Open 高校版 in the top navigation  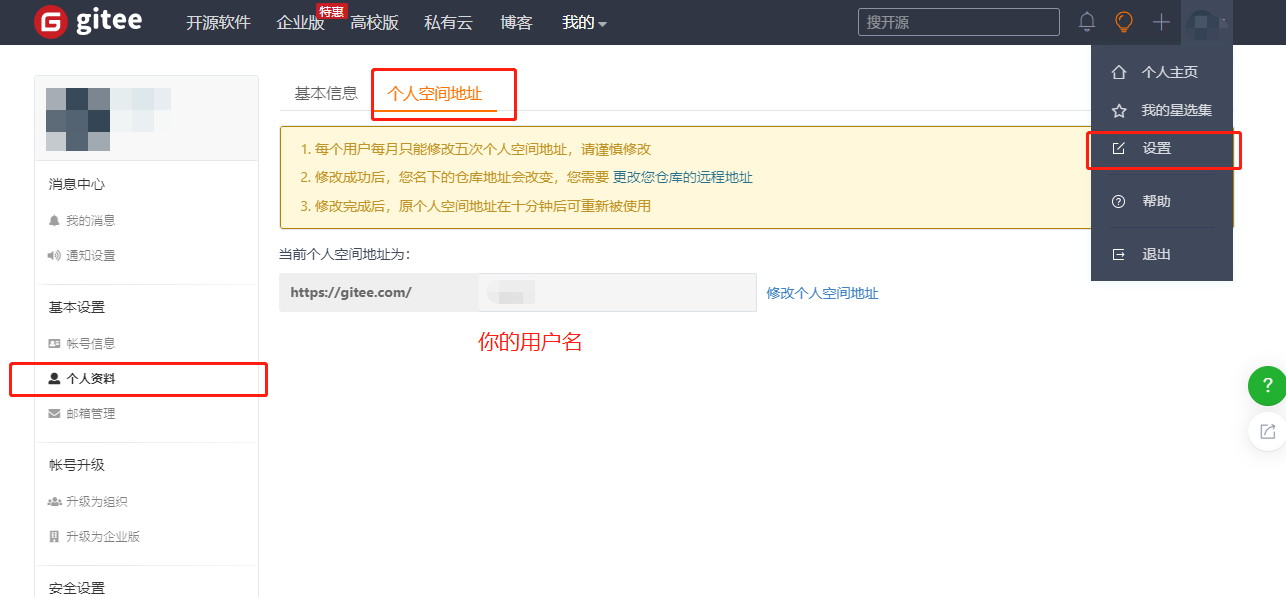coord(374,22)
